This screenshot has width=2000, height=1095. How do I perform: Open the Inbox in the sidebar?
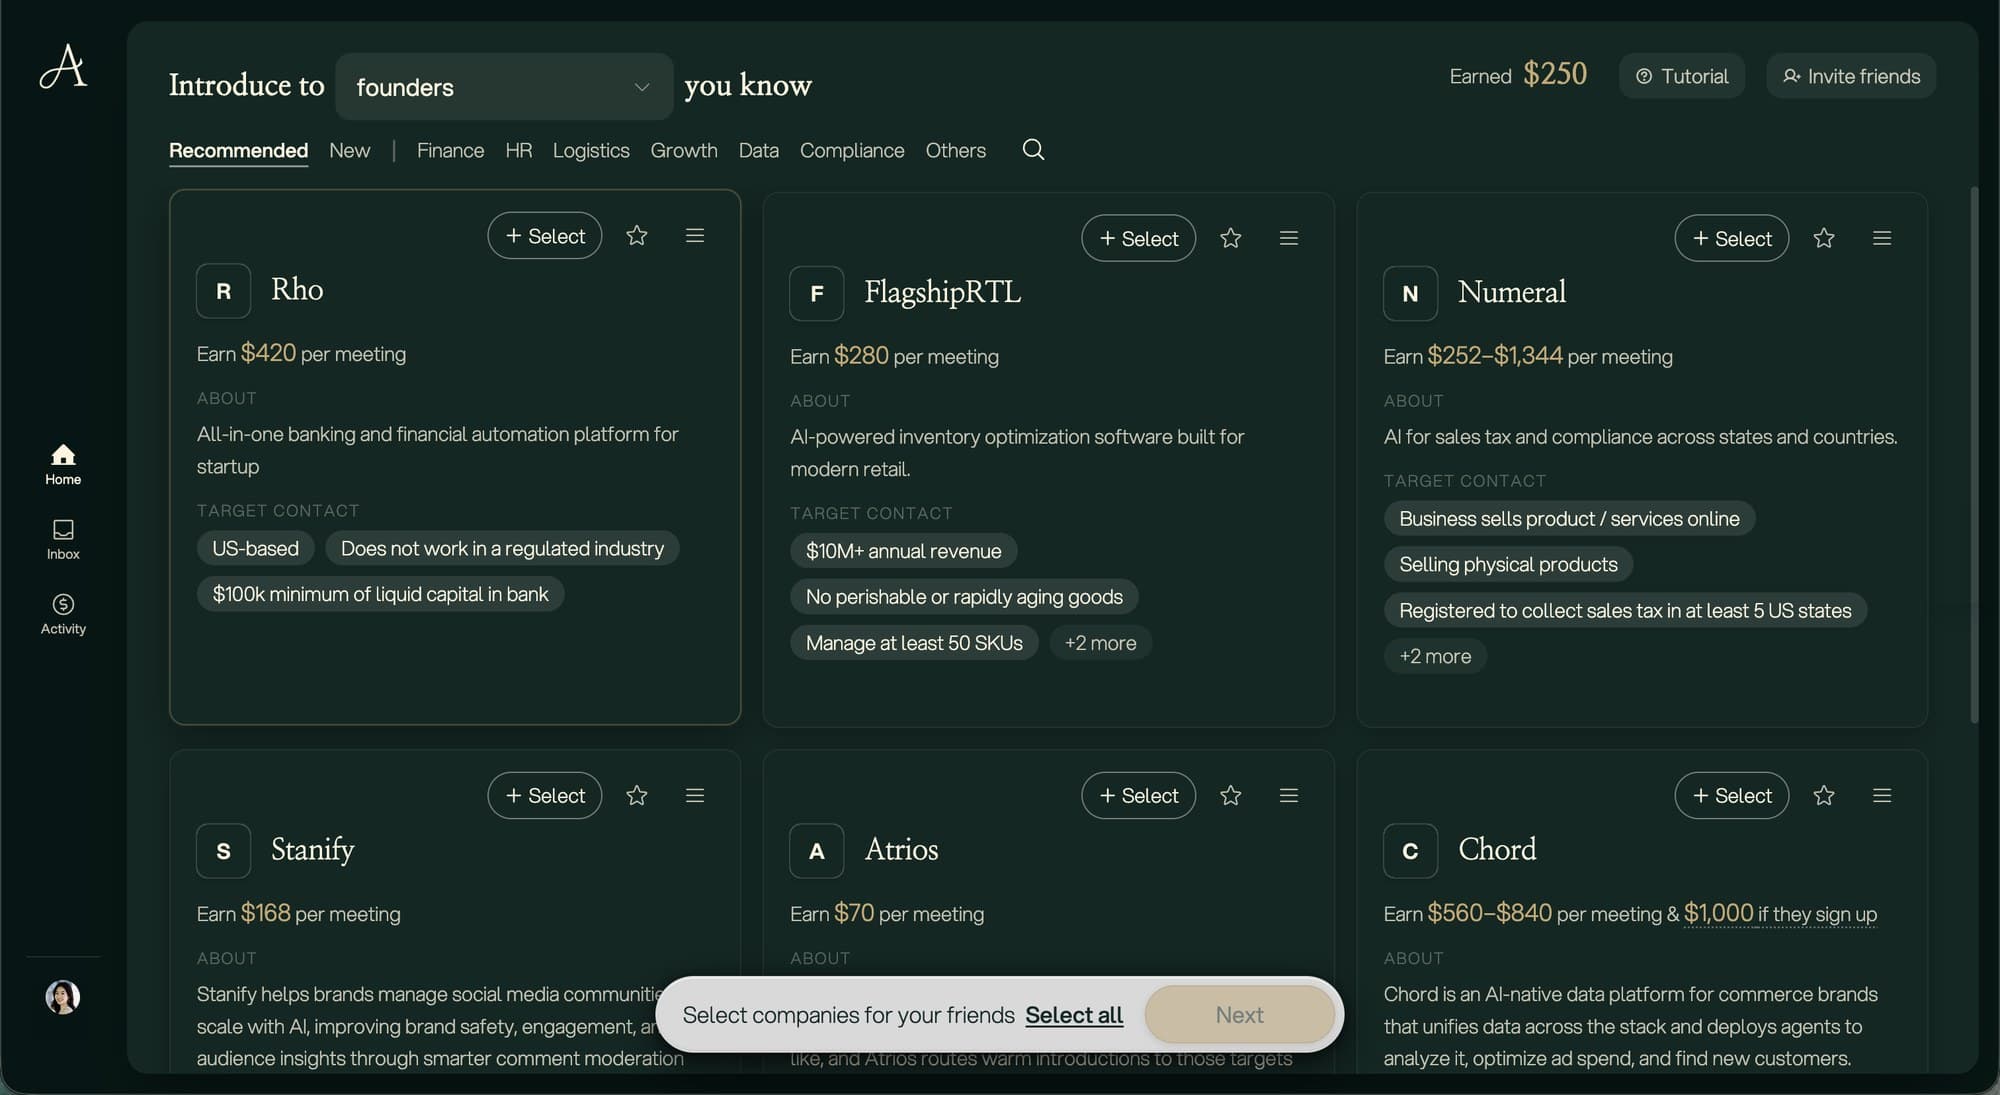(x=63, y=539)
